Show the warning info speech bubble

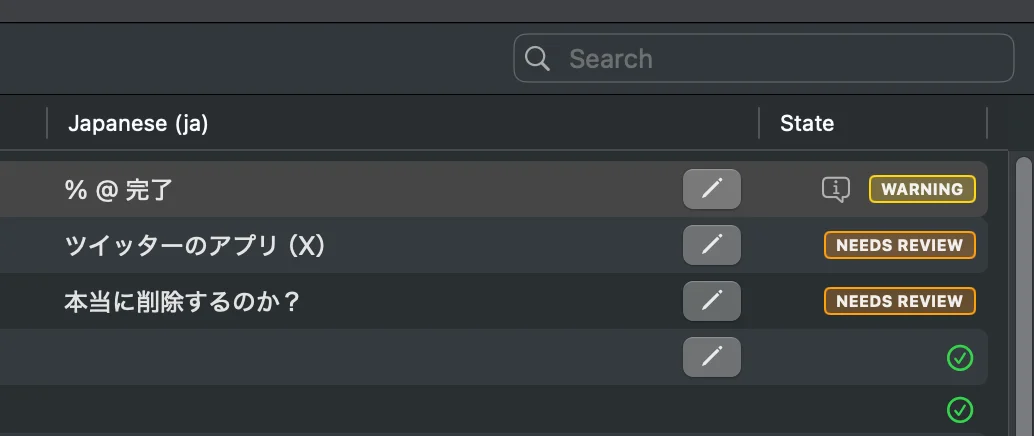(836, 189)
